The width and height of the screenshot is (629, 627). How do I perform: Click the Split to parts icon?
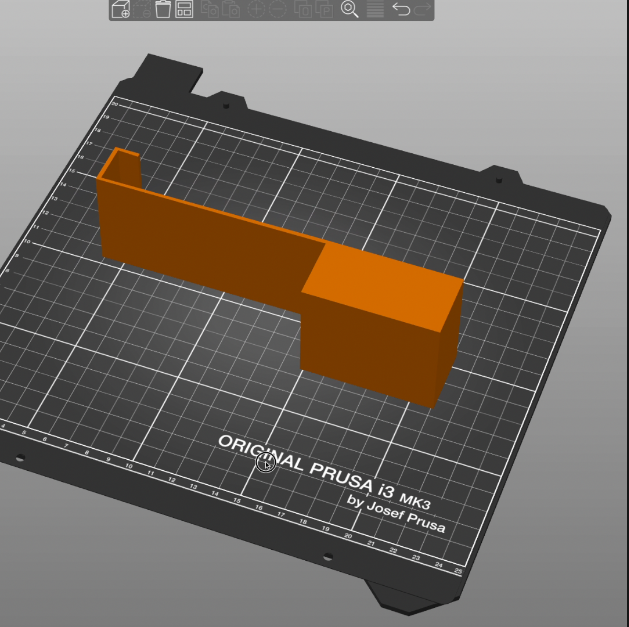[x=325, y=10]
